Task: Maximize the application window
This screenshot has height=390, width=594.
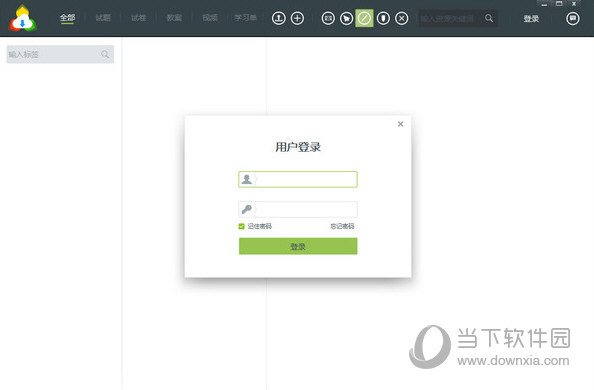Action: tap(559, 4)
